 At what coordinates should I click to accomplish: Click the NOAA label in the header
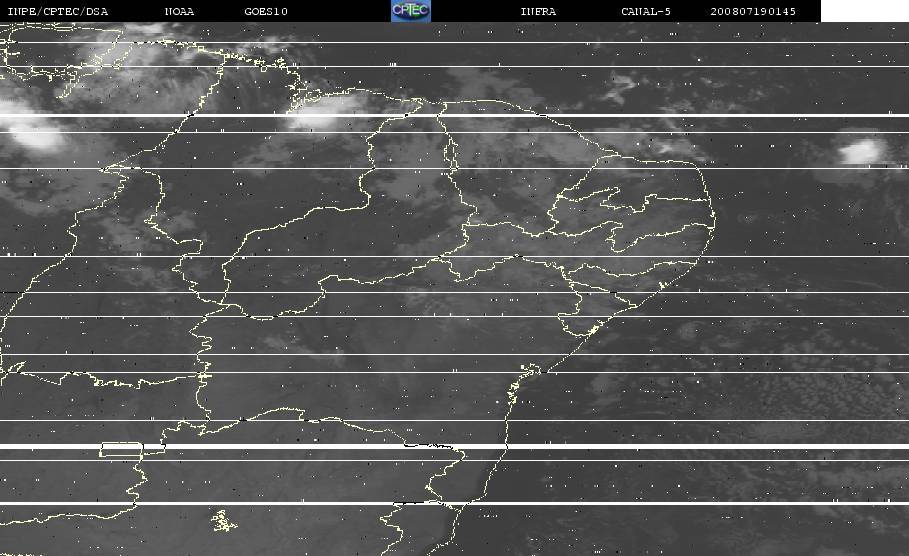click(179, 12)
